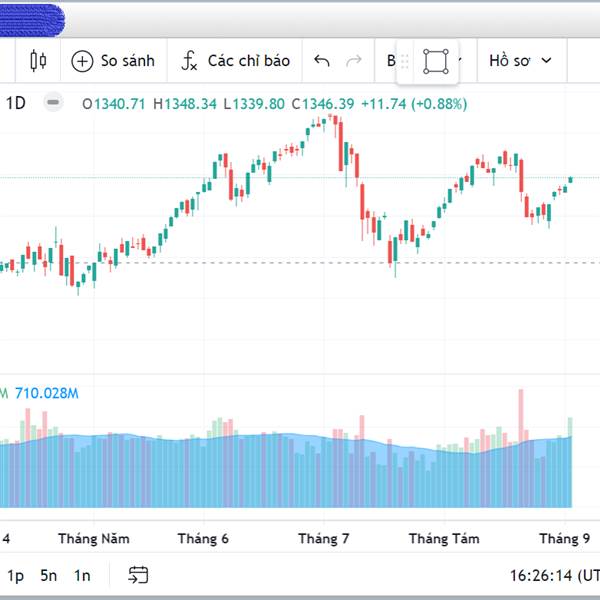Click the C1346.39 close price value

click(x=323, y=104)
